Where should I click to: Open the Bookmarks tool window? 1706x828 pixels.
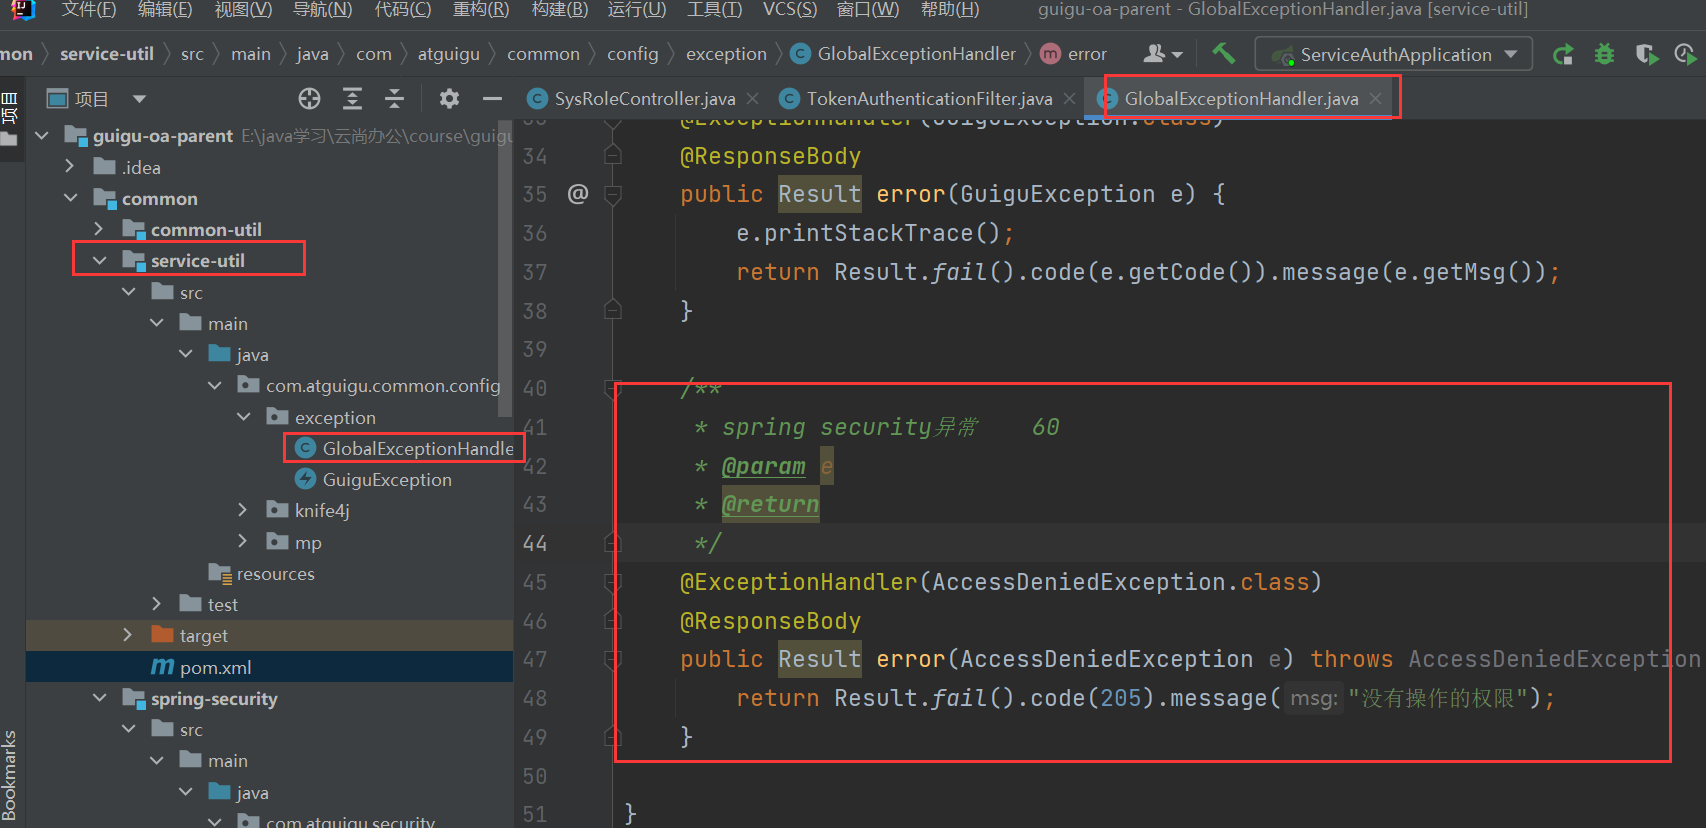tap(10, 774)
